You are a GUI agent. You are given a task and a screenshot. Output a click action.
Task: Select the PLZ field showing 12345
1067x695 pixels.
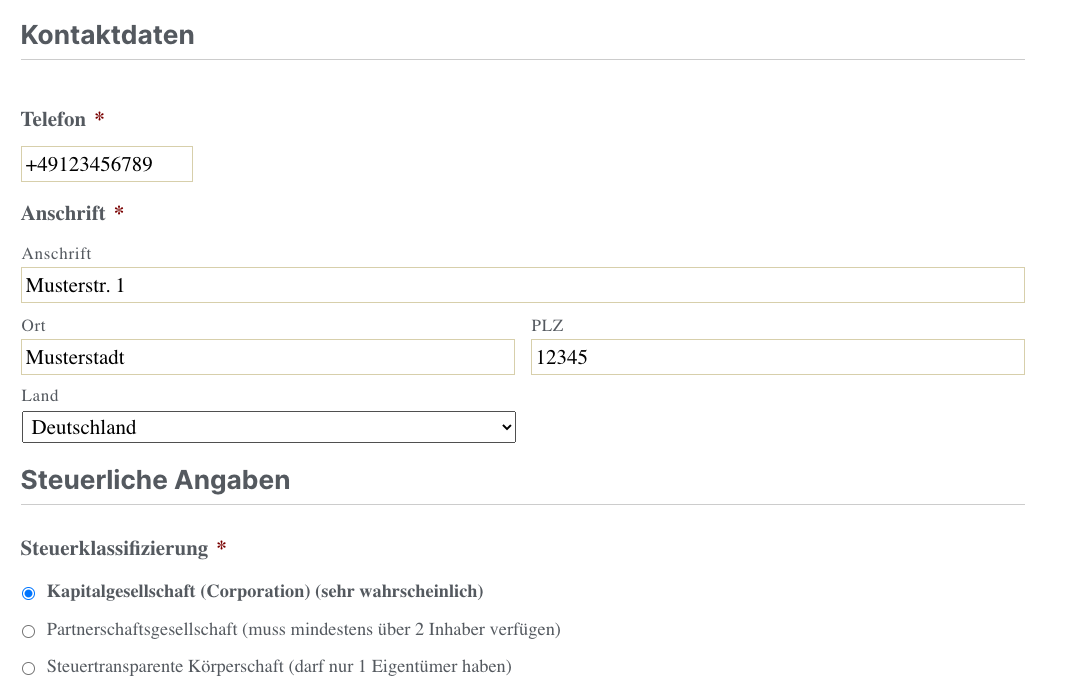(x=777, y=357)
